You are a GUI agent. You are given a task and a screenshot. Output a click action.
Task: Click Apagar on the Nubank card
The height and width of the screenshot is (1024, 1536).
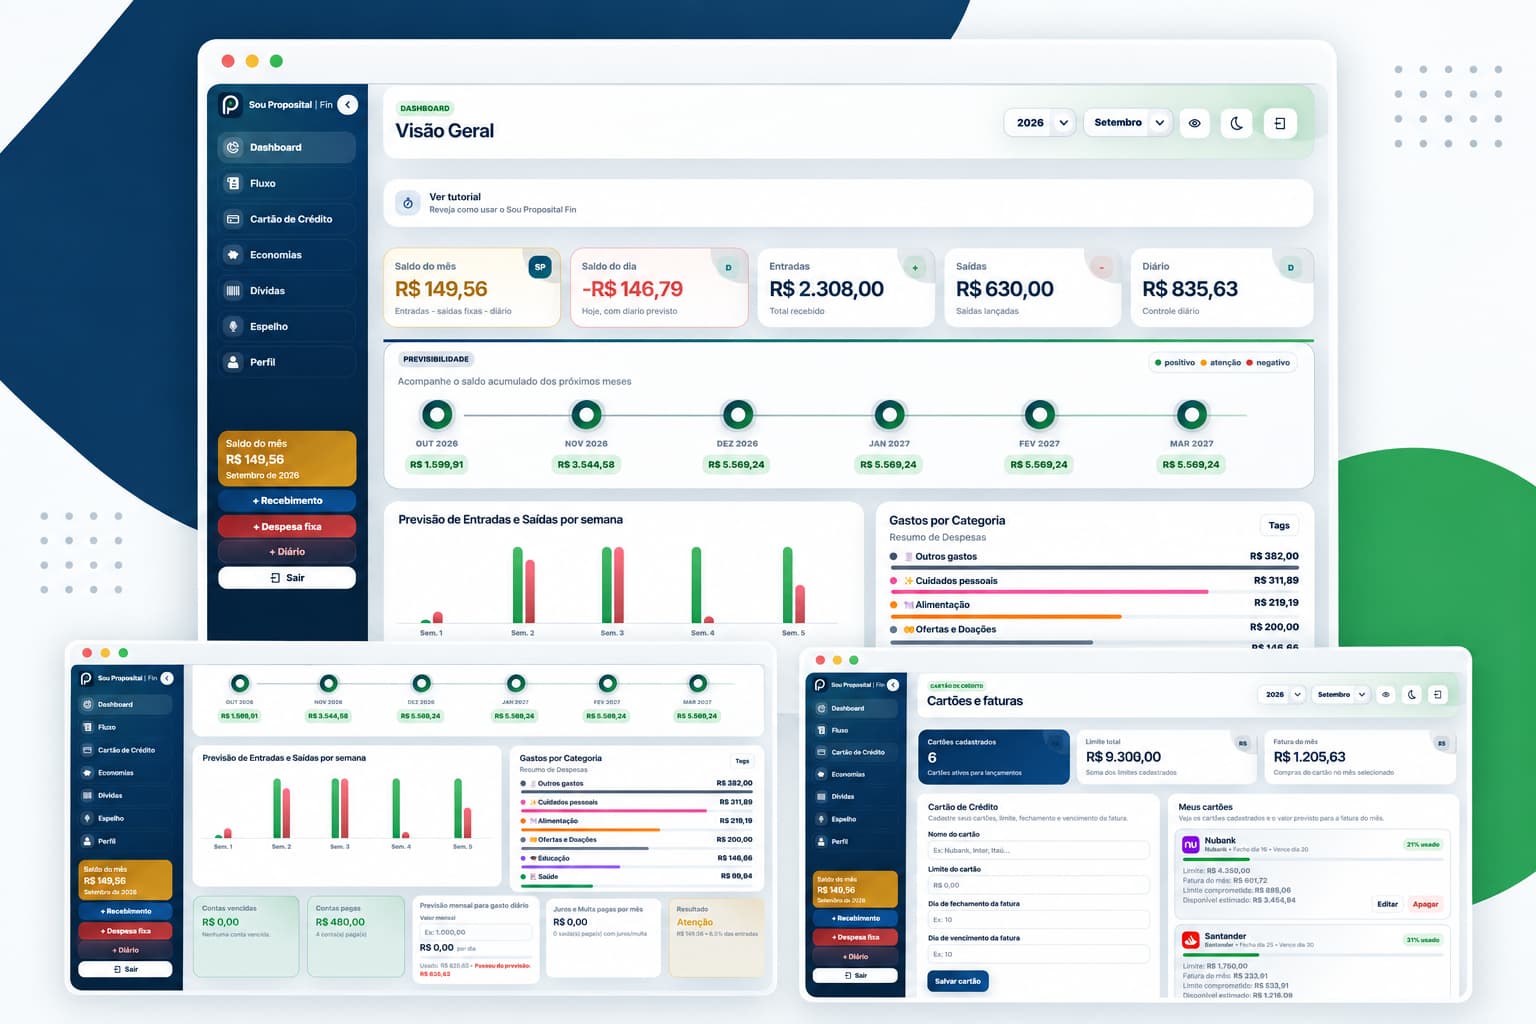[1425, 904]
